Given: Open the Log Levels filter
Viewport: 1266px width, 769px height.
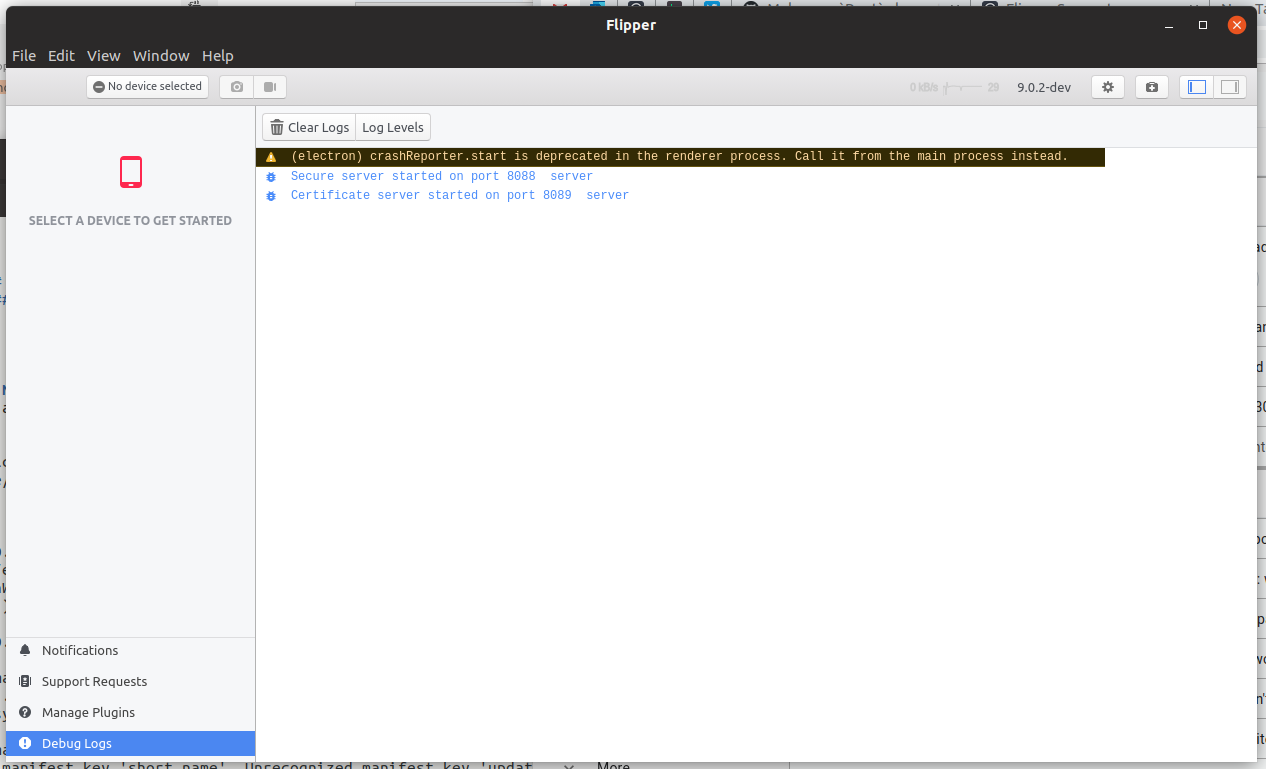Looking at the screenshot, I should click(393, 127).
